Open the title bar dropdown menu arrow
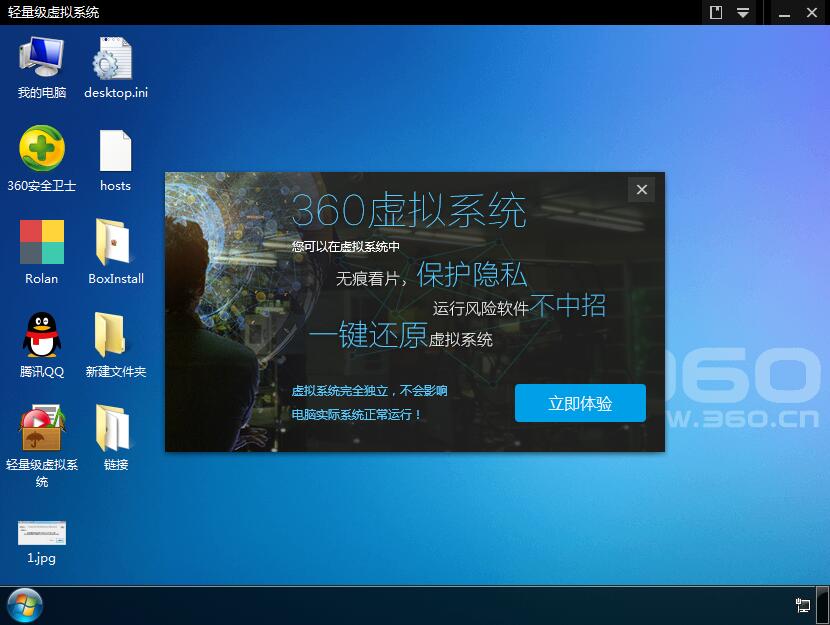The width and height of the screenshot is (830, 625). coord(743,12)
